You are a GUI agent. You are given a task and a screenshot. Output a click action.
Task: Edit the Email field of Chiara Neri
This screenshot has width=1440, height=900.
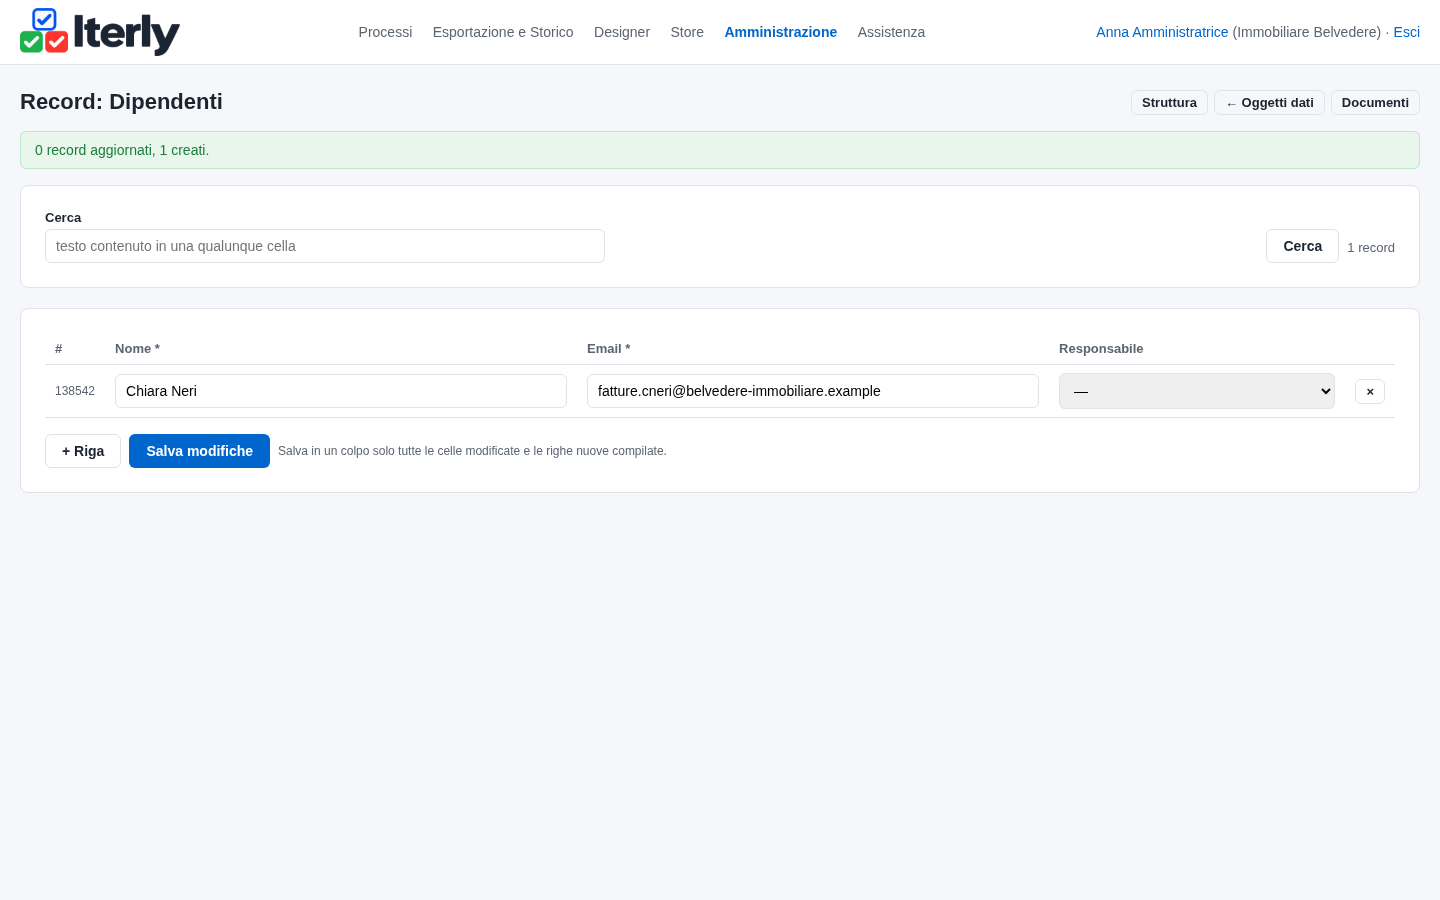[813, 391]
